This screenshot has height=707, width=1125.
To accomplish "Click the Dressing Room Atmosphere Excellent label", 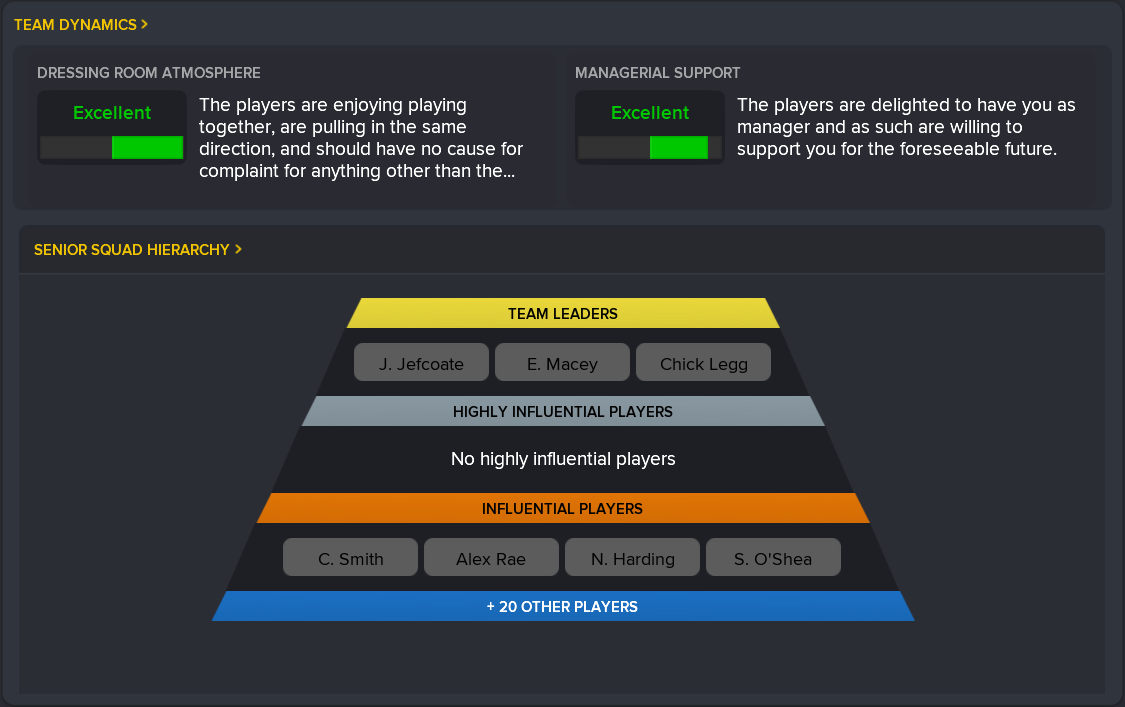I will [112, 113].
